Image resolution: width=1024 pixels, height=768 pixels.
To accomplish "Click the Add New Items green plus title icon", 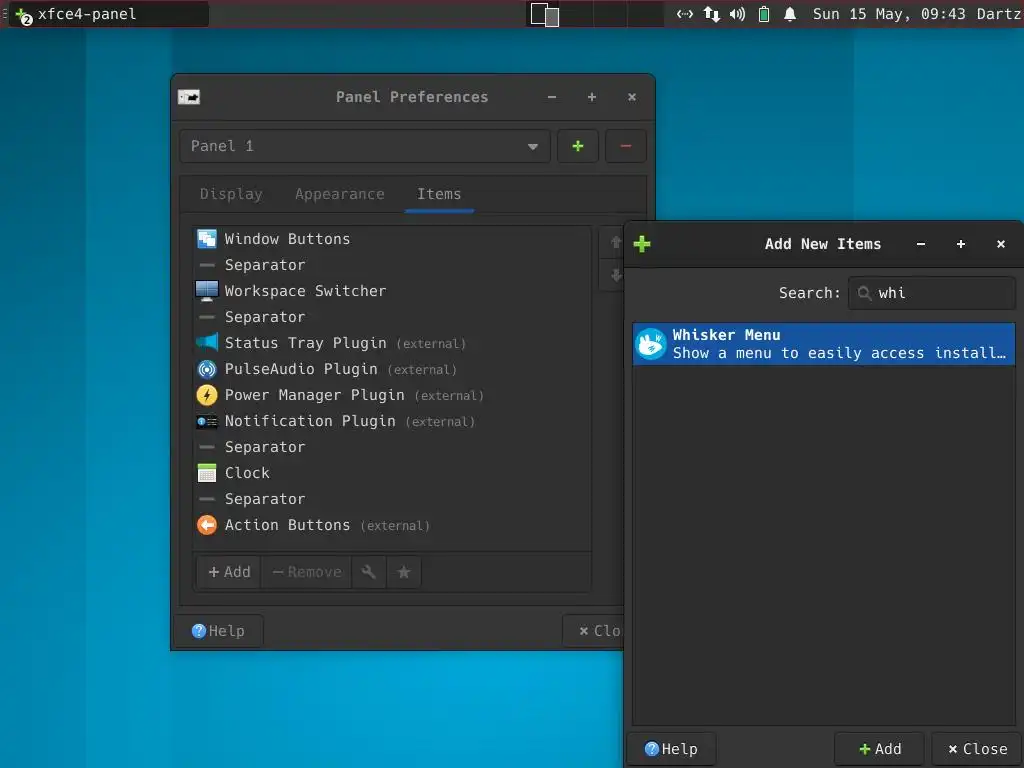I will coord(642,244).
